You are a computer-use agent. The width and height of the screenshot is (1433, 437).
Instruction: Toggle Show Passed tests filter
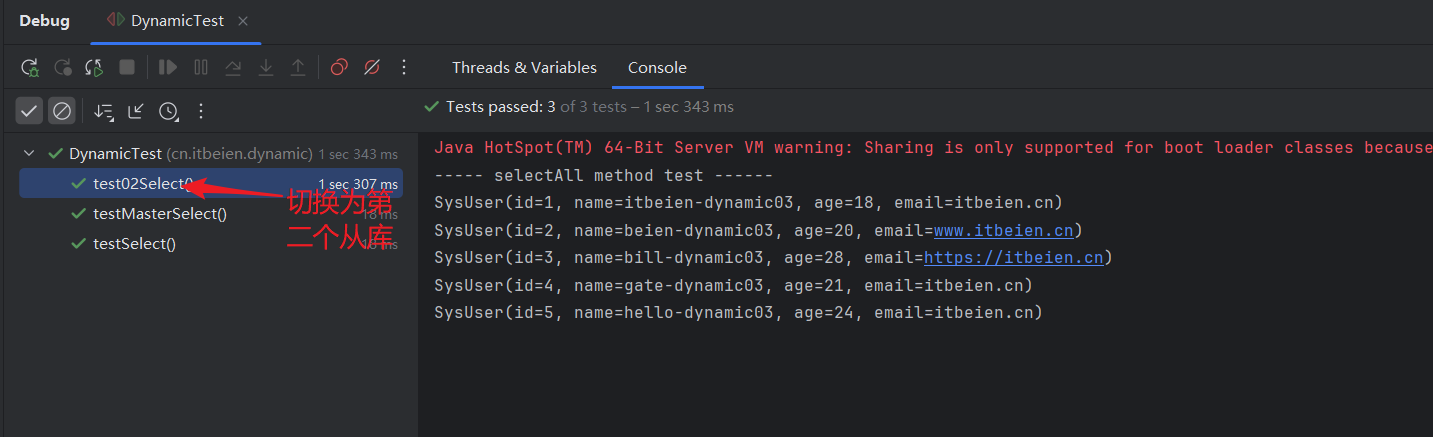pyautogui.click(x=30, y=111)
